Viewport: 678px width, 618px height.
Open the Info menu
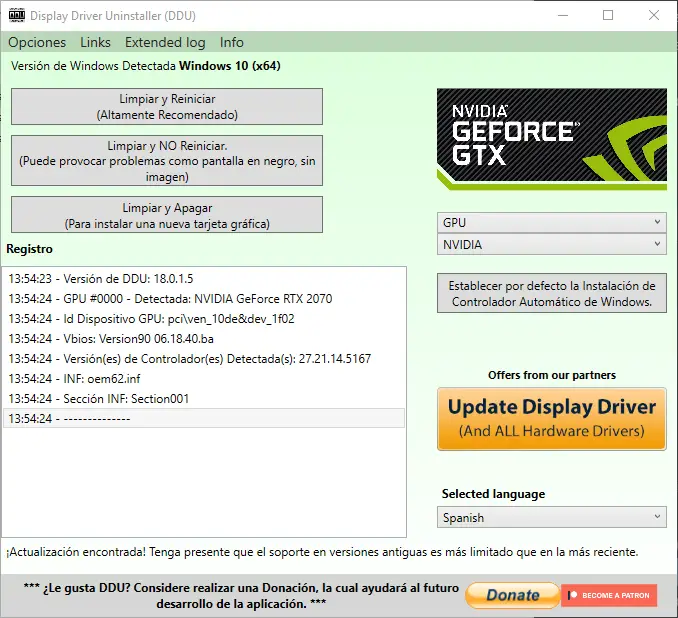[232, 42]
